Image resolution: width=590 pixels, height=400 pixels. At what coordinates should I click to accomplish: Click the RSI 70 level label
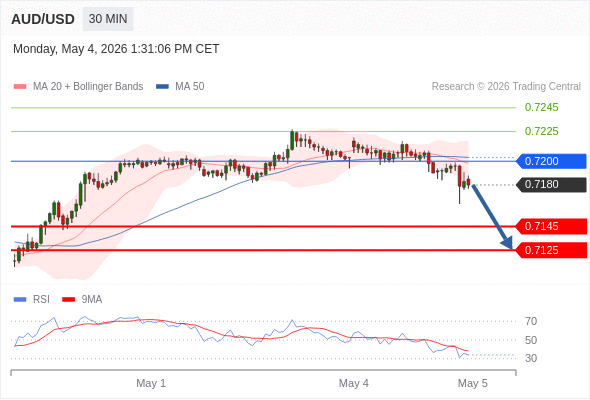pyautogui.click(x=531, y=321)
